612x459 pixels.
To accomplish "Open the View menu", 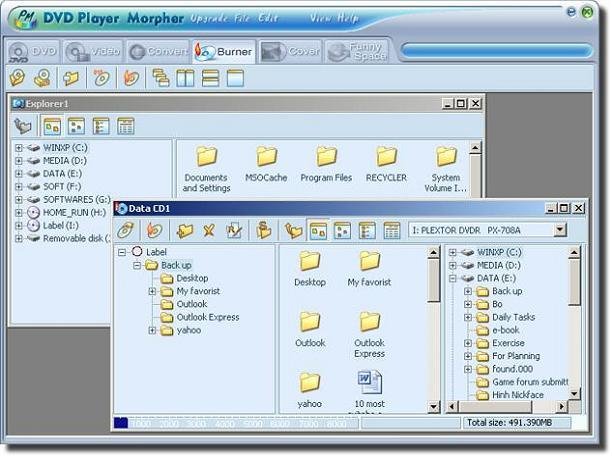I will coord(320,18).
